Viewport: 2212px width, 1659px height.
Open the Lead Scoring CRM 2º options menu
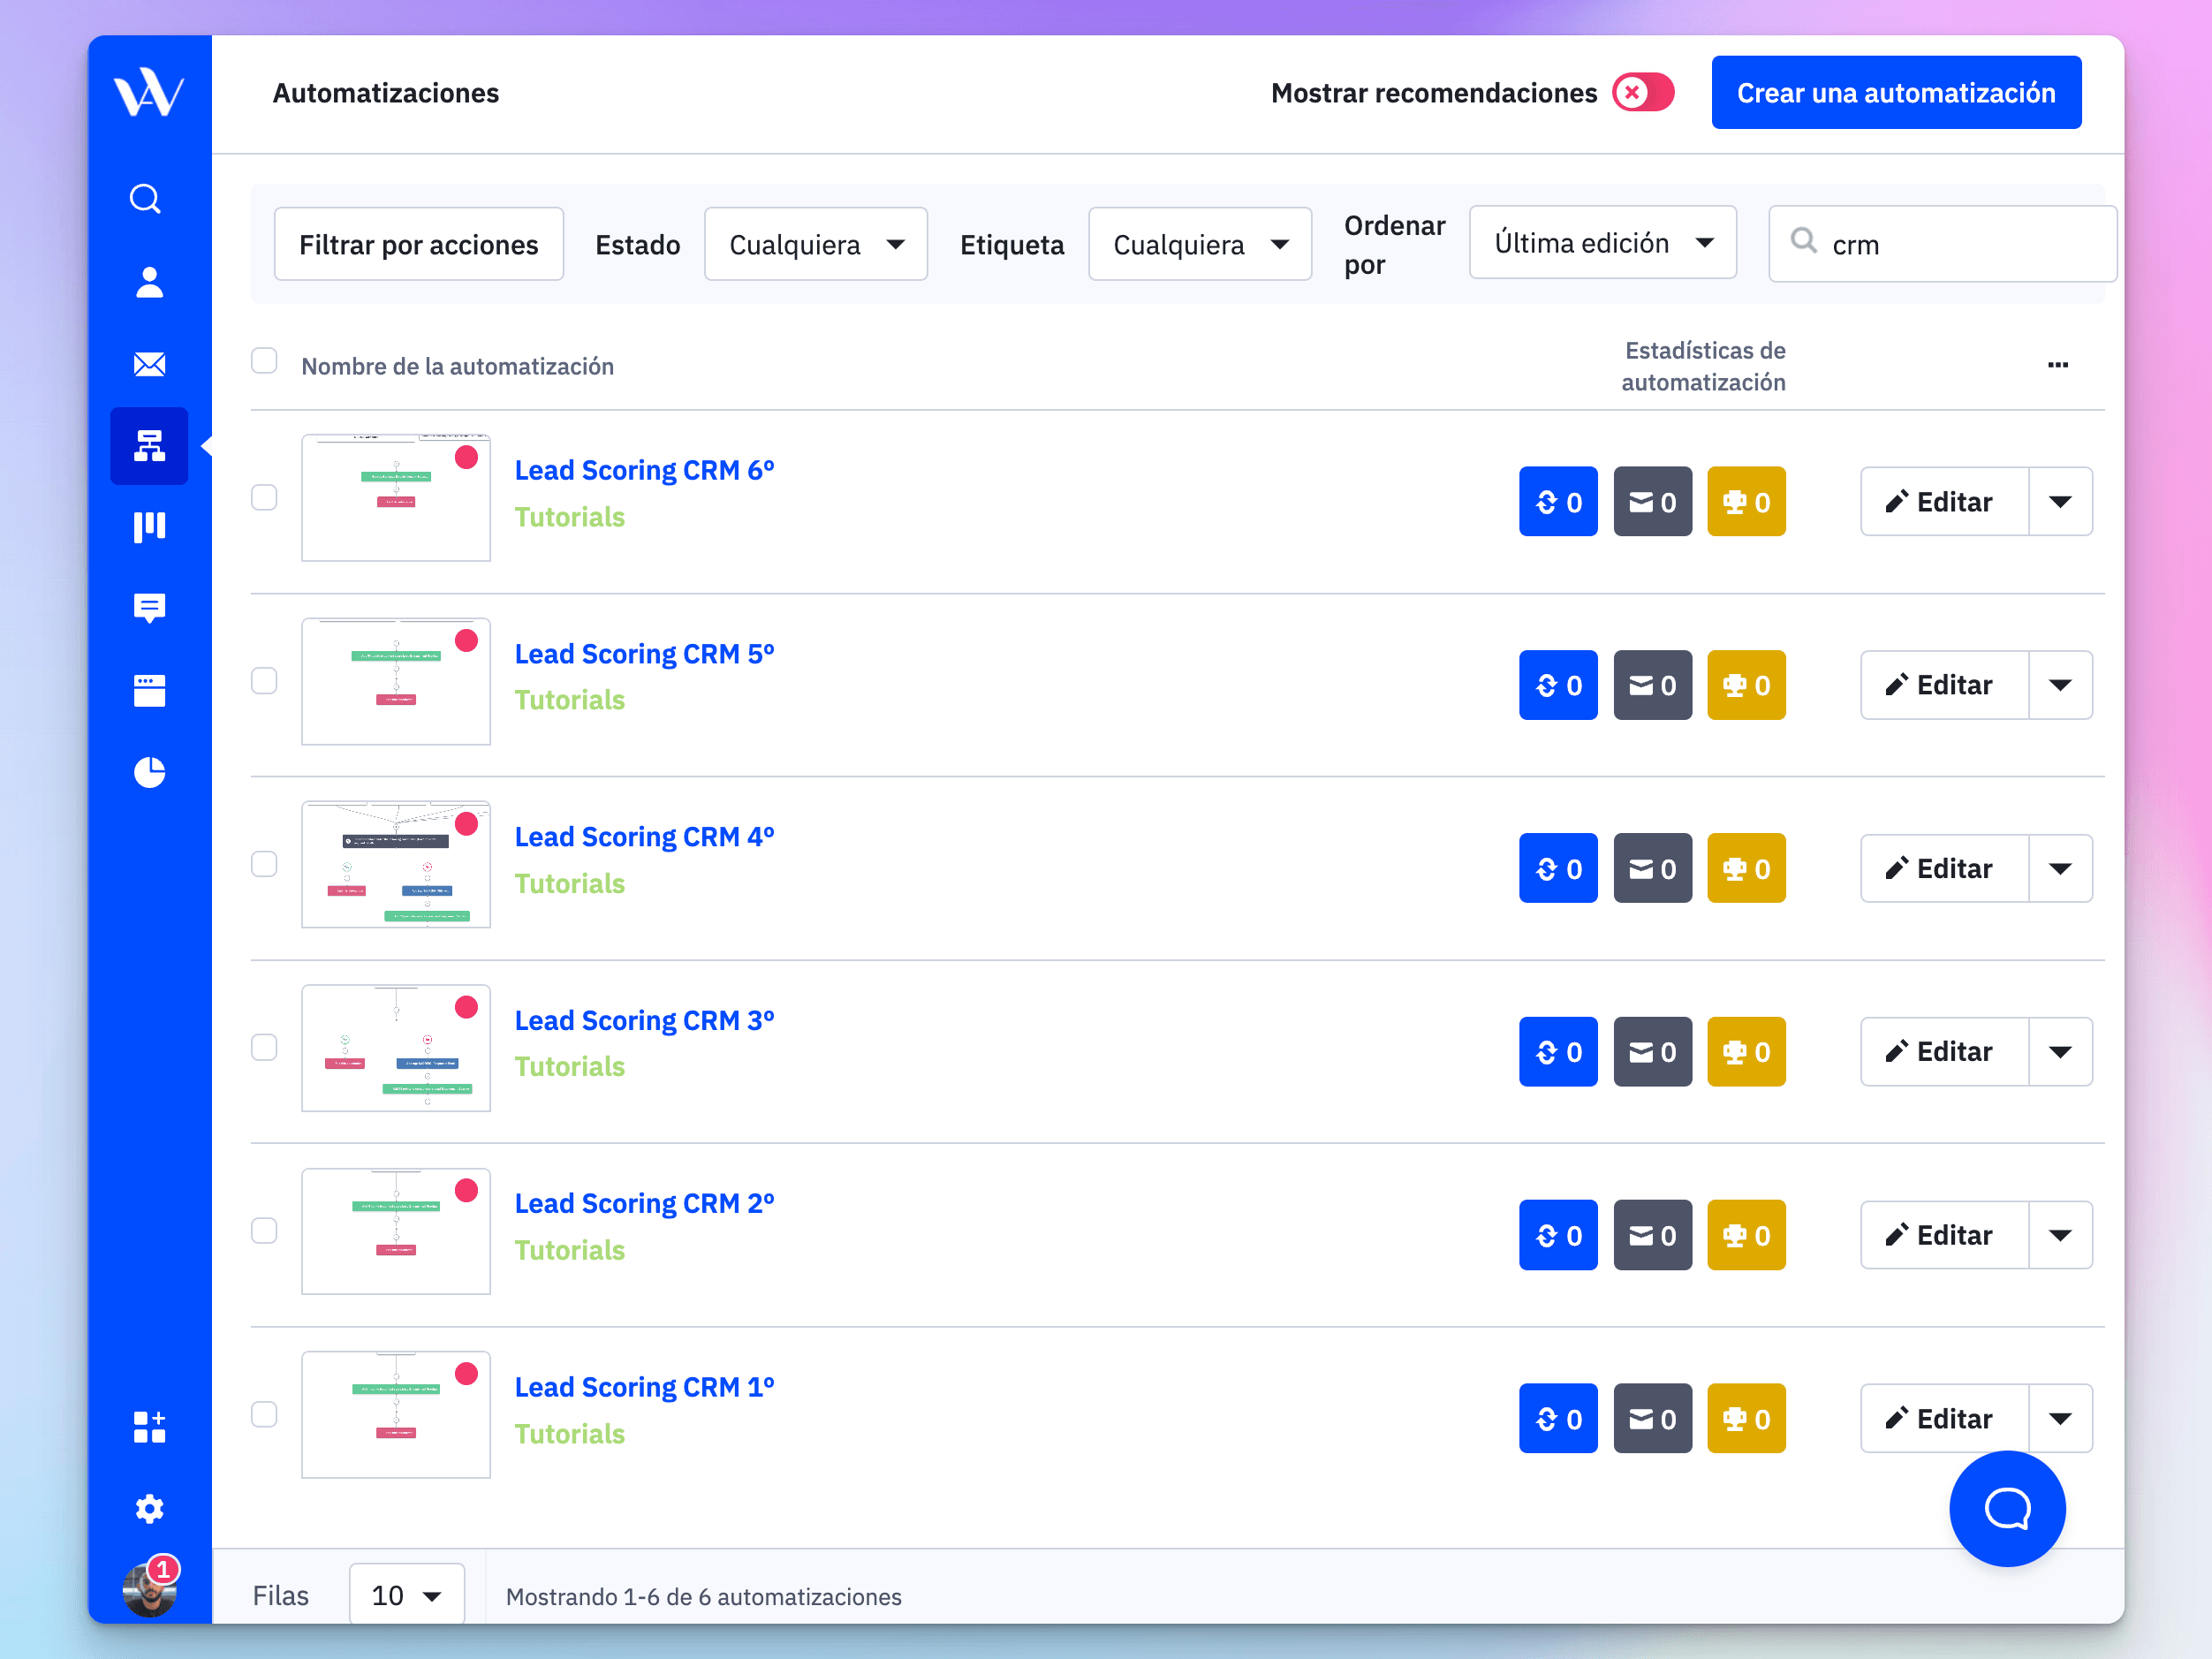click(x=2060, y=1232)
